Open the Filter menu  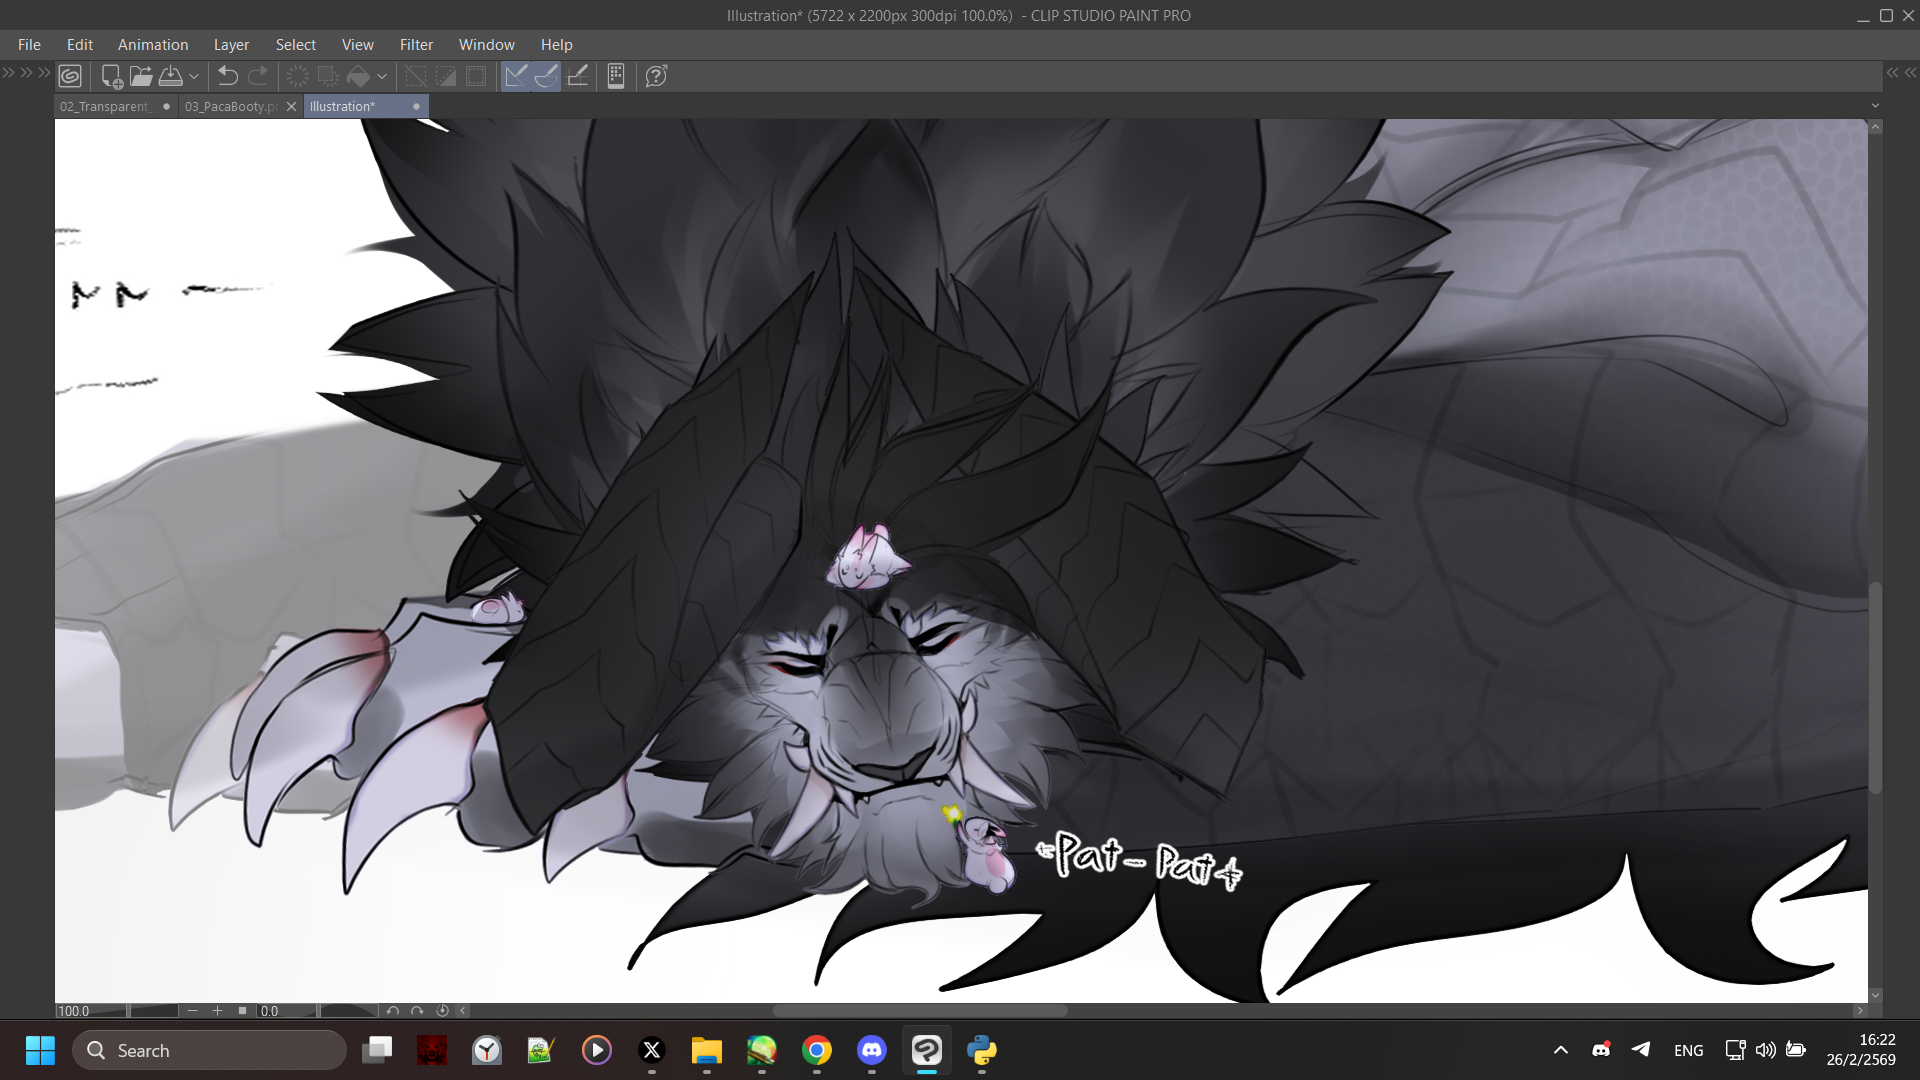pyautogui.click(x=416, y=45)
